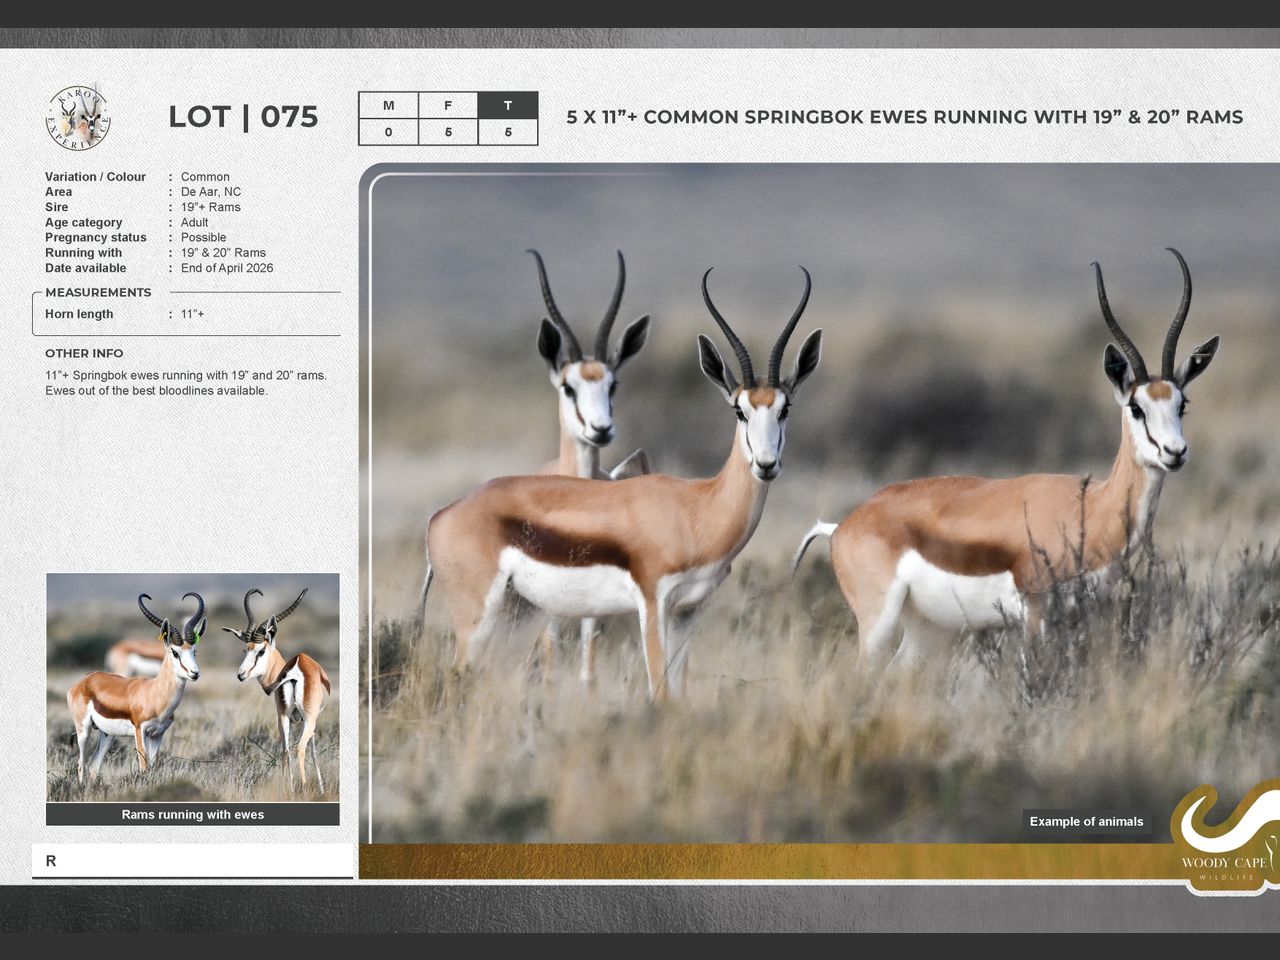Select the M column header
Image resolution: width=1280 pixels, height=960 pixels.
point(388,105)
